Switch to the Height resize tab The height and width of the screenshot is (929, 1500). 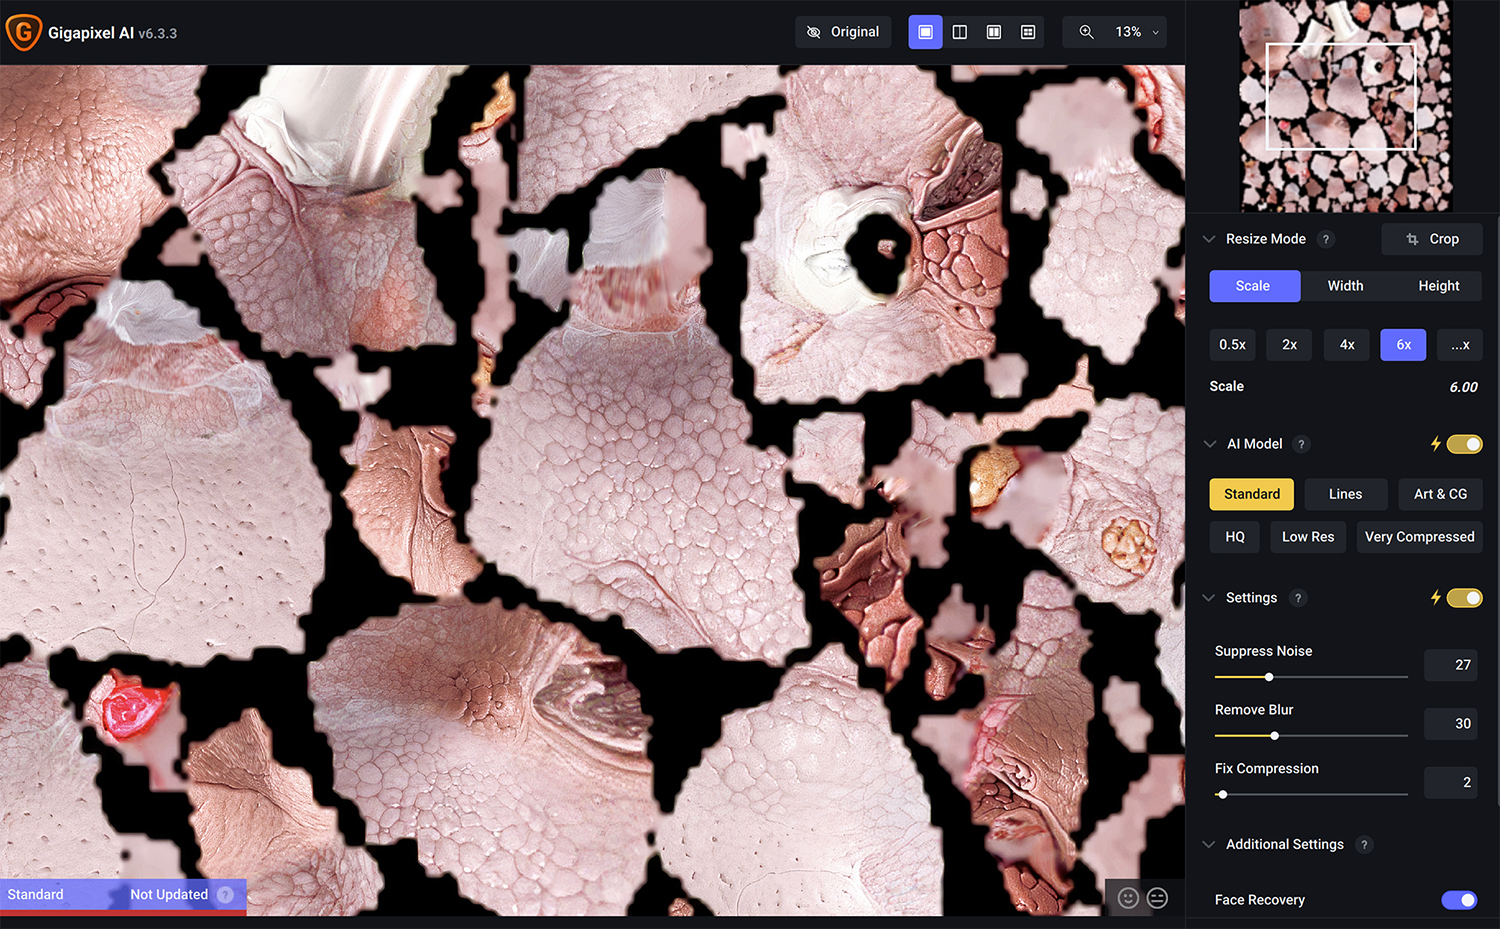(1438, 286)
